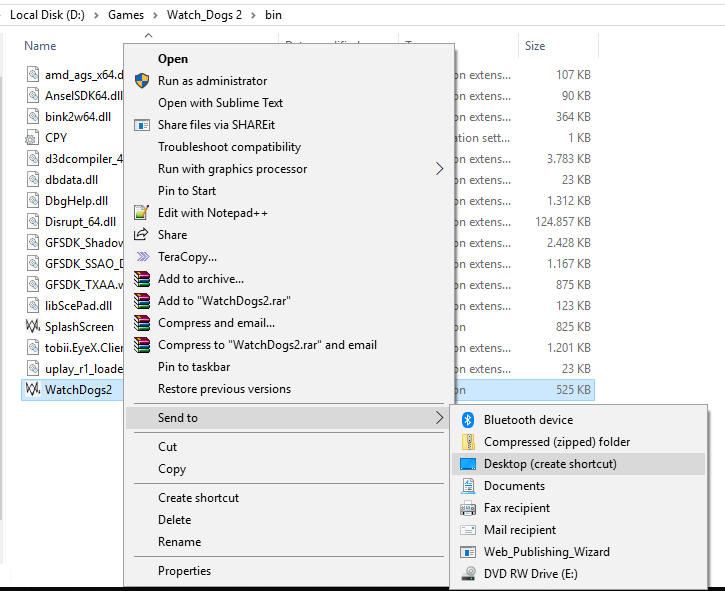Click the amd_ags_x64 dll file icon
The height and width of the screenshot is (591, 725).
tap(33, 74)
